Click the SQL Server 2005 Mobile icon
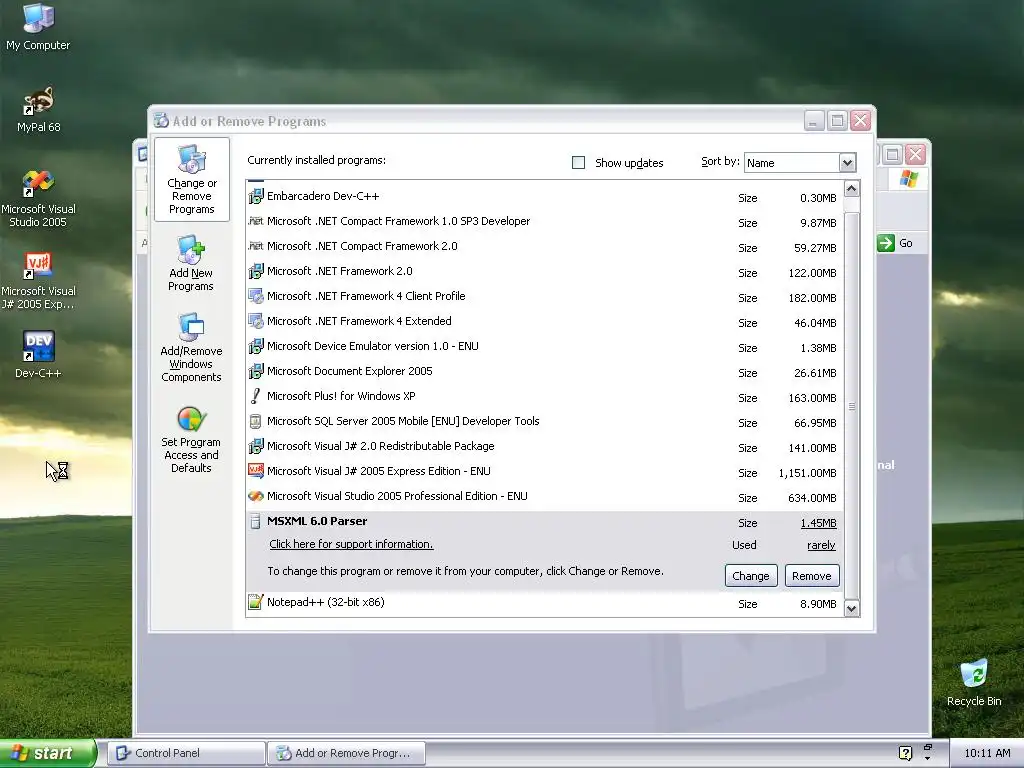 pos(255,421)
